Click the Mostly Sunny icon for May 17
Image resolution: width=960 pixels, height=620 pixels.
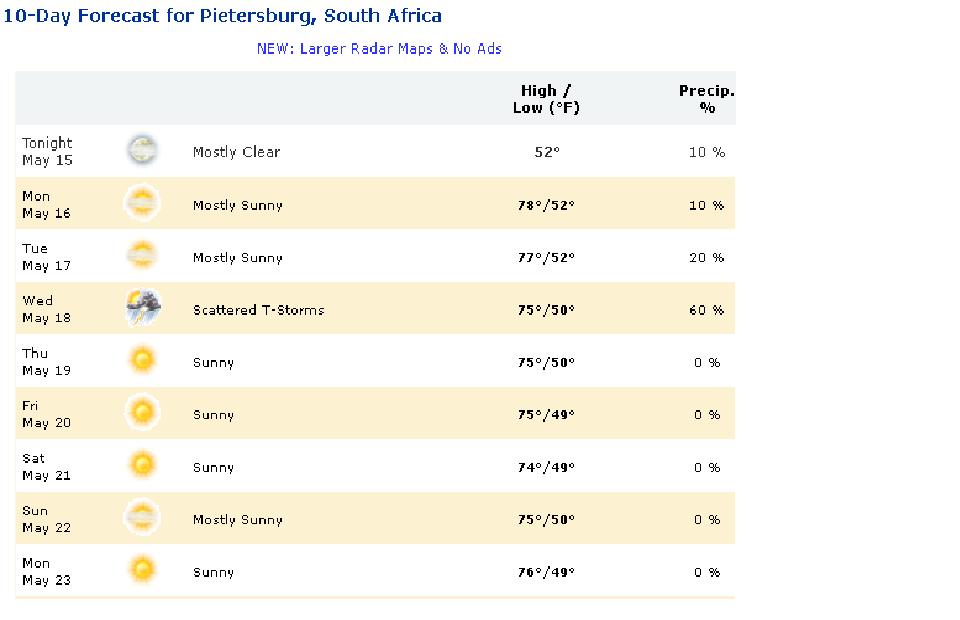point(142,256)
